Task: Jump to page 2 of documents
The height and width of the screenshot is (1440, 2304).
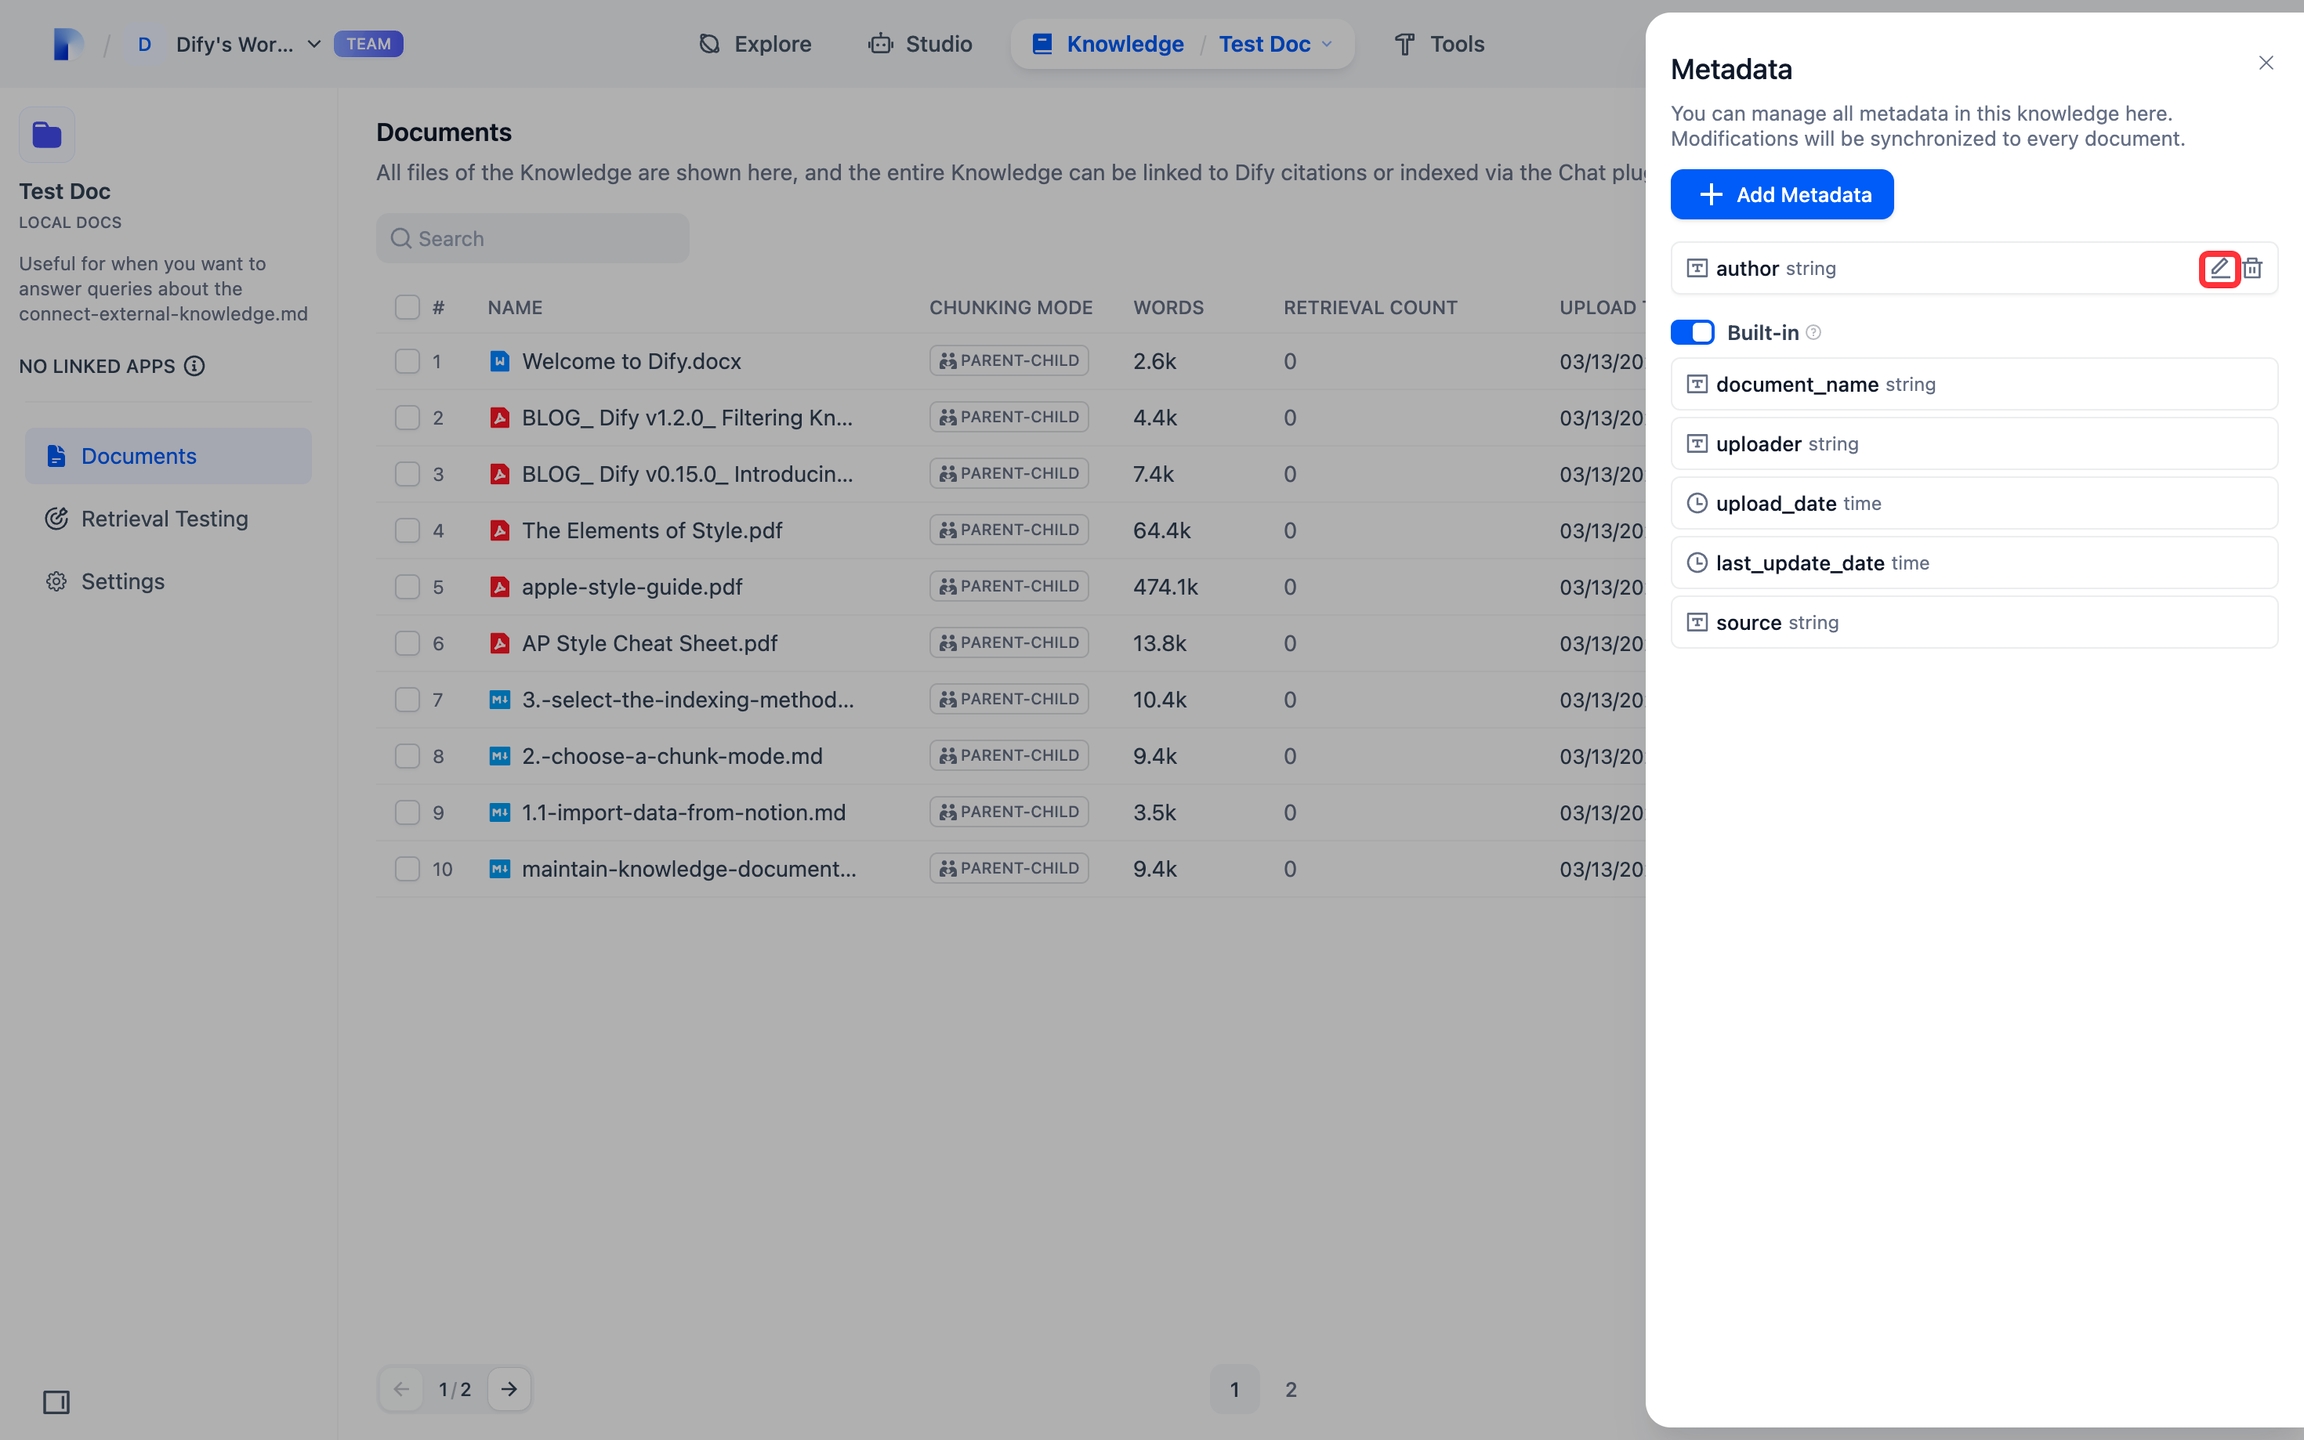Action: pyautogui.click(x=1290, y=1389)
